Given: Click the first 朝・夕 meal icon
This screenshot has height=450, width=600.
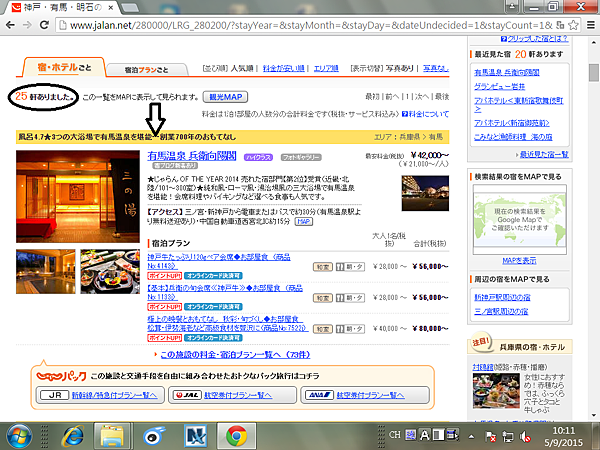Looking at the screenshot, I should [350, 266].
